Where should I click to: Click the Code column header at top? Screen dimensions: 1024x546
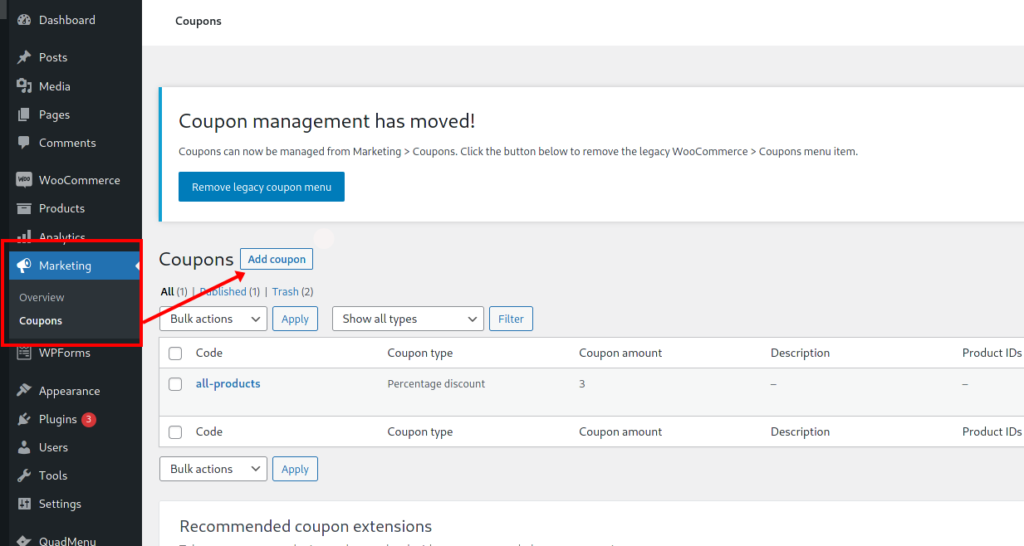click(x=209, y=353)
